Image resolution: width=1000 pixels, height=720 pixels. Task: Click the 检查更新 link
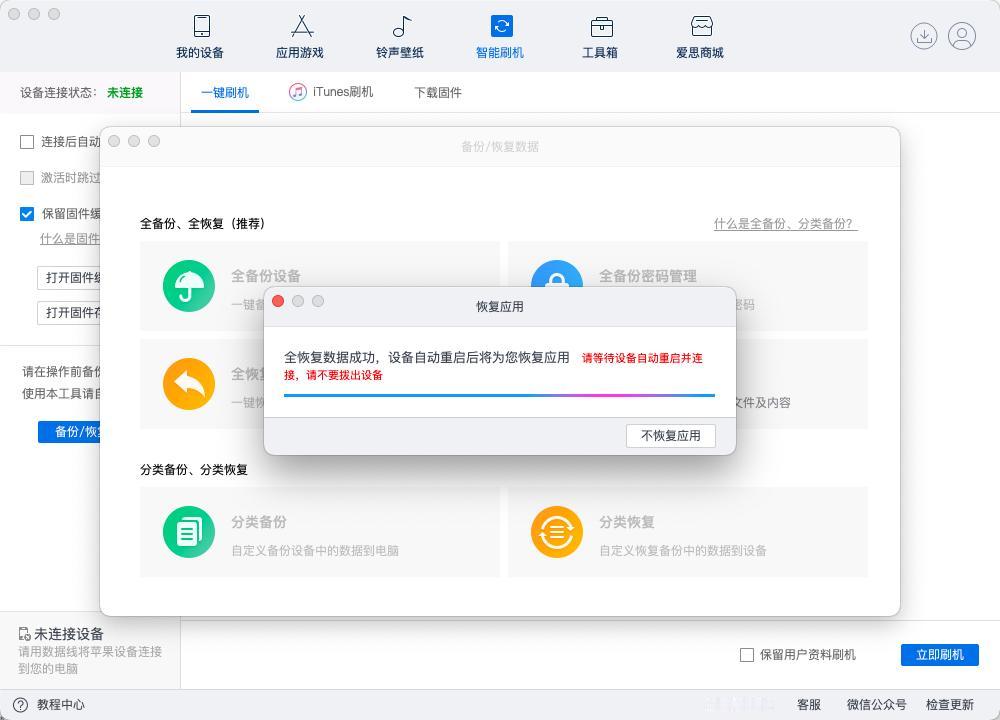coord(950,705)
